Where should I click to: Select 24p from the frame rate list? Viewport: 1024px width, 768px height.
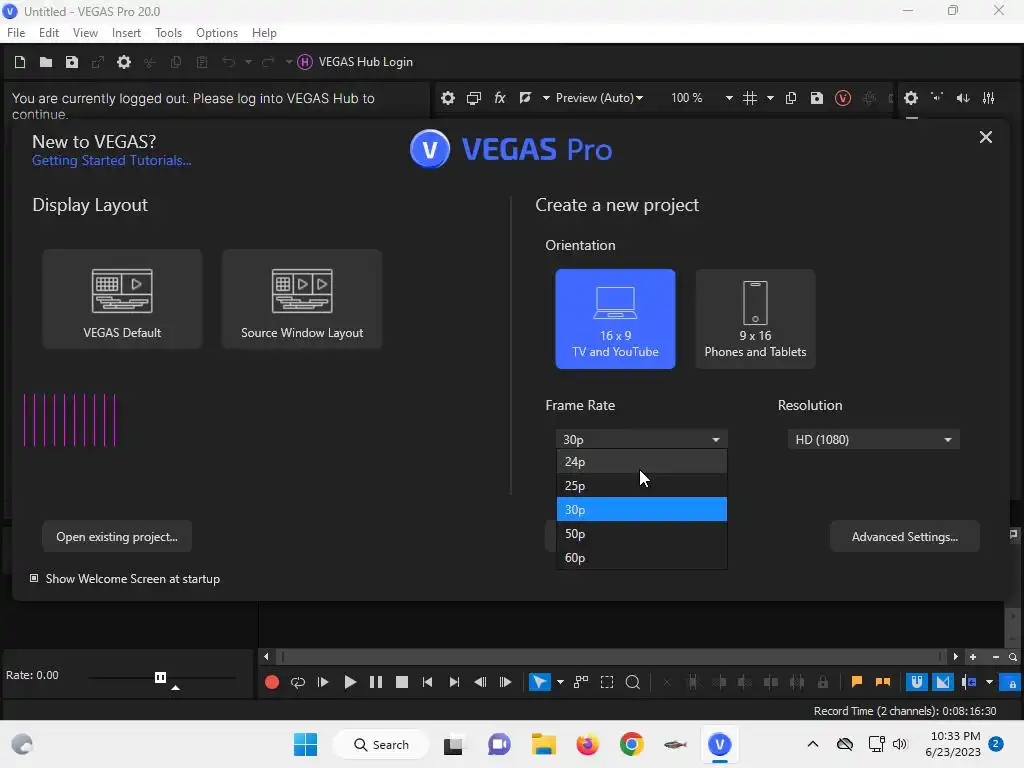[641, 462]
